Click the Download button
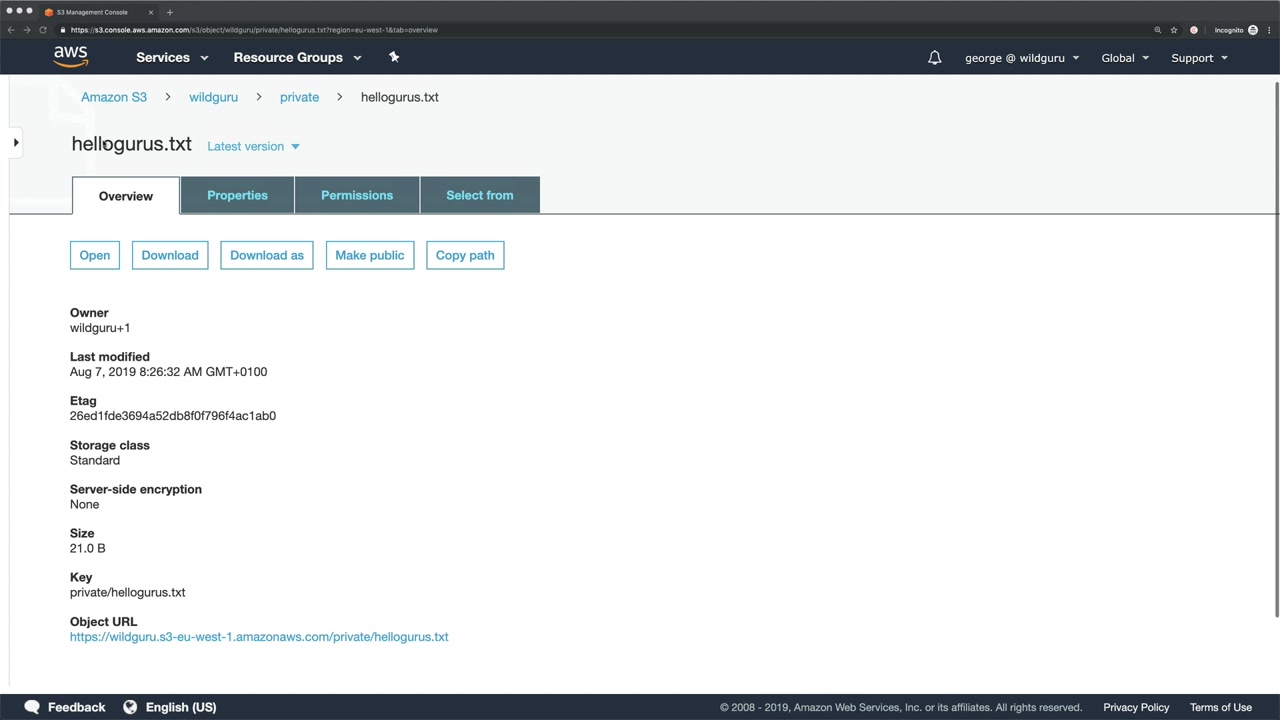1280x720 pixels. pos(170,255)
